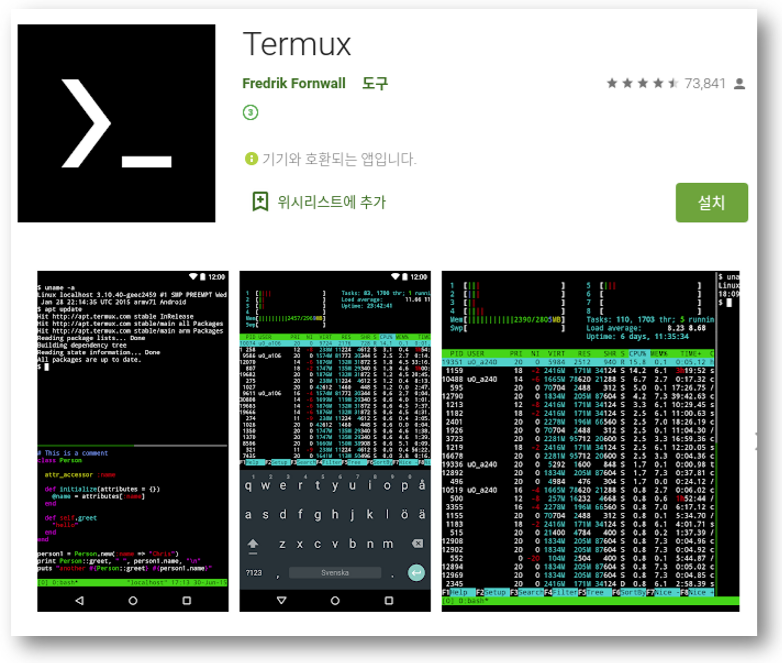The width and height of the screenshot is (782, 663).
Task: Open the 도구 category link
Action: coord(375,83)
